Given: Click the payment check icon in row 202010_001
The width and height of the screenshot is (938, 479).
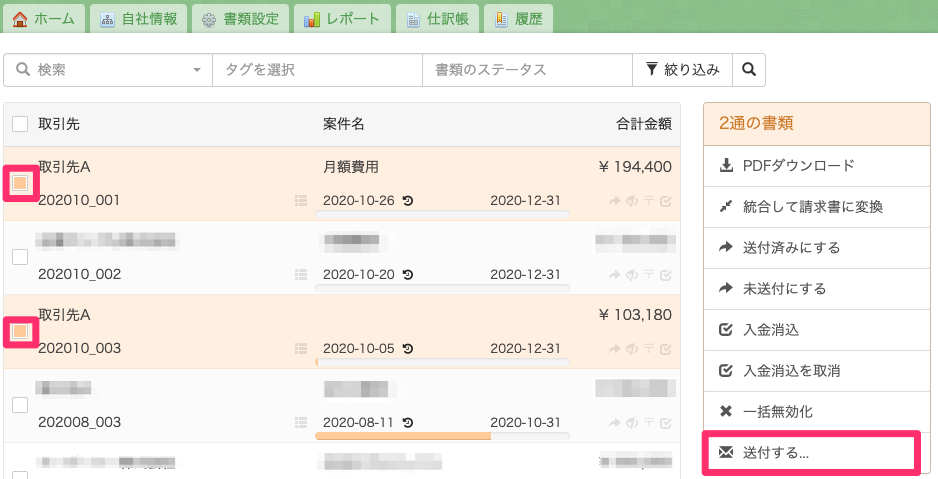Looking at the screenshot, I should pos(666,201).
